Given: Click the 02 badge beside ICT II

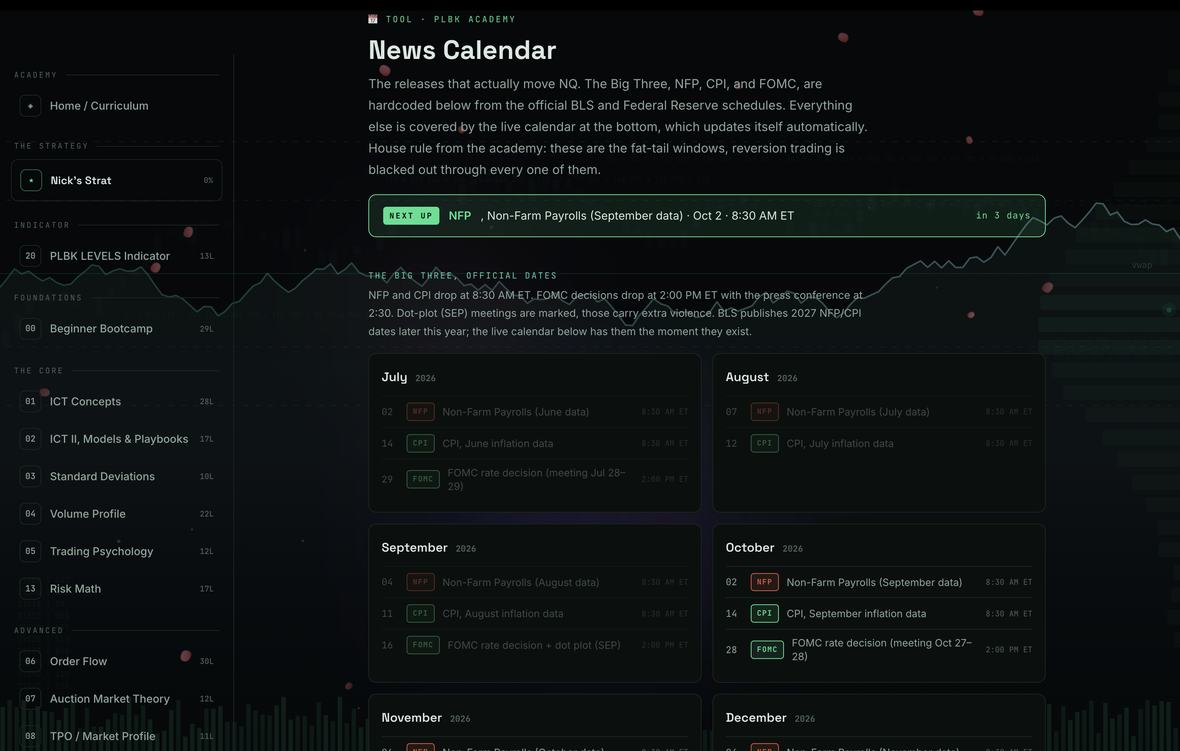Looking at the screenshot, I should 30,439.
